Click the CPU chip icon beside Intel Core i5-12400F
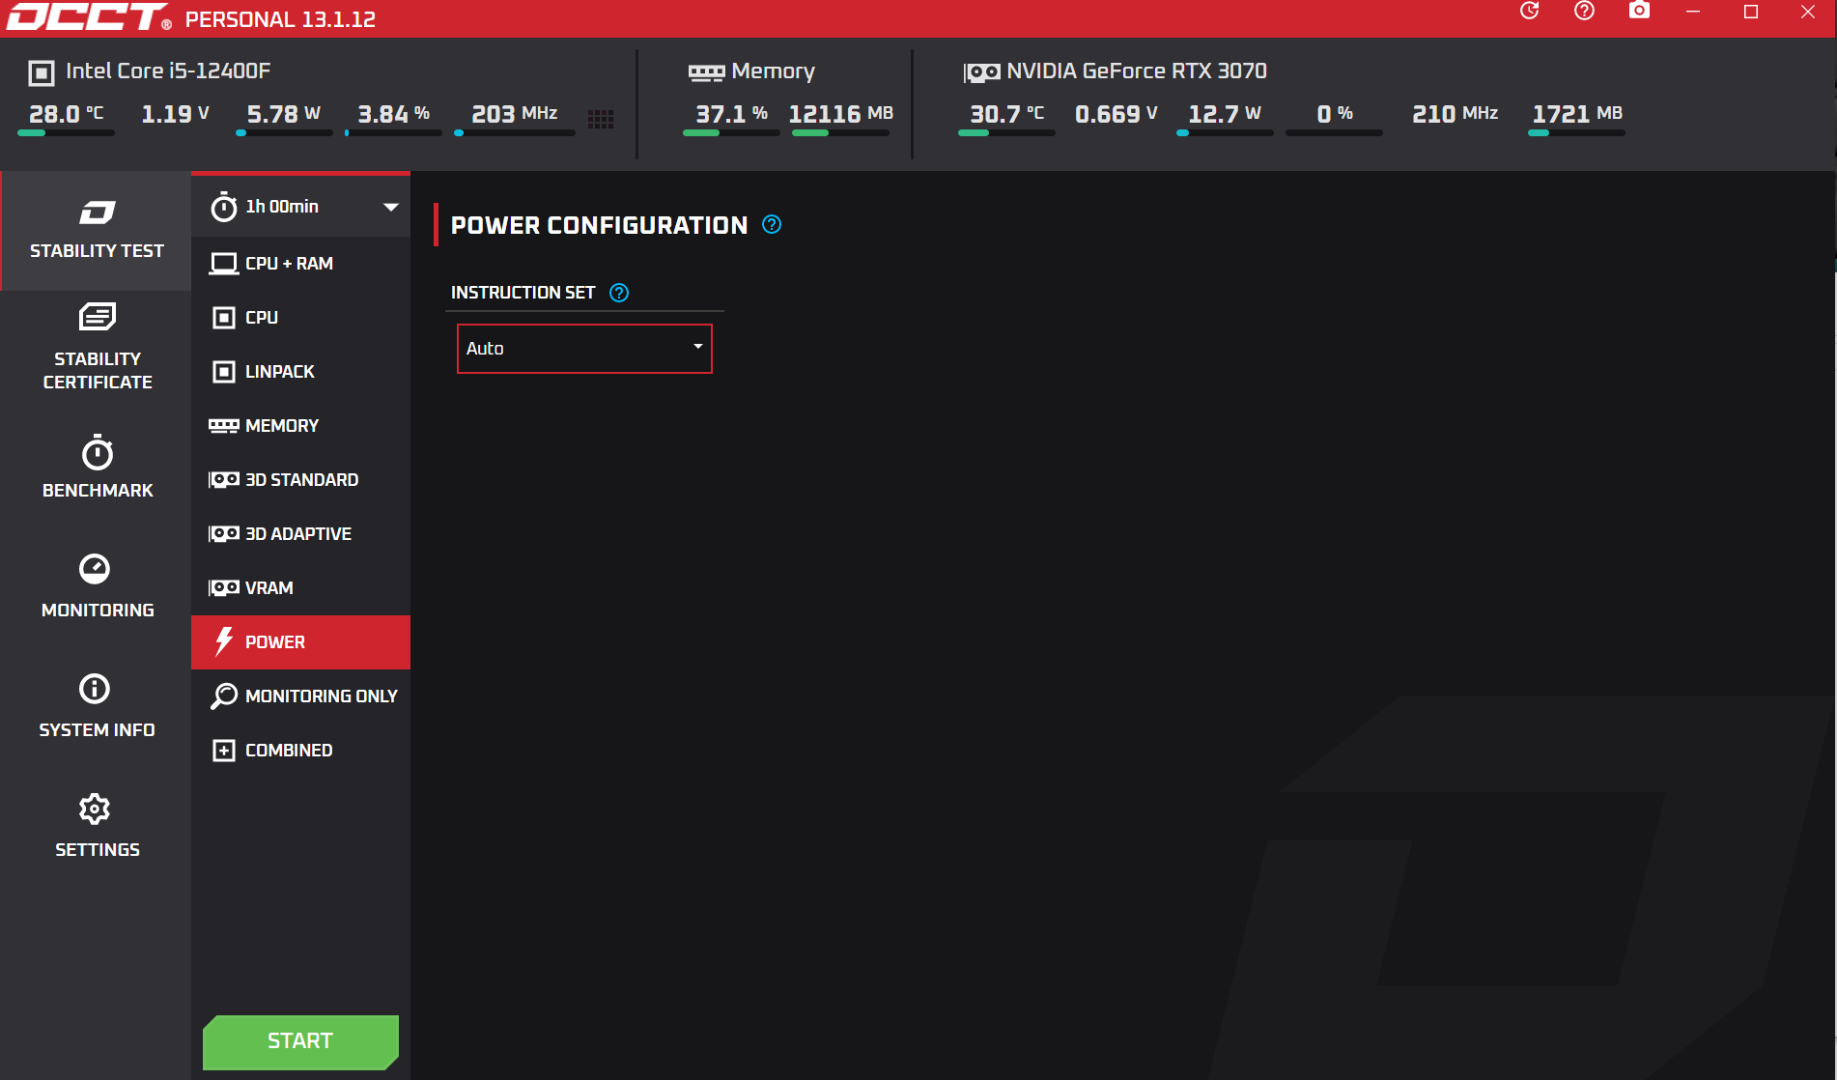 point(41,72)
